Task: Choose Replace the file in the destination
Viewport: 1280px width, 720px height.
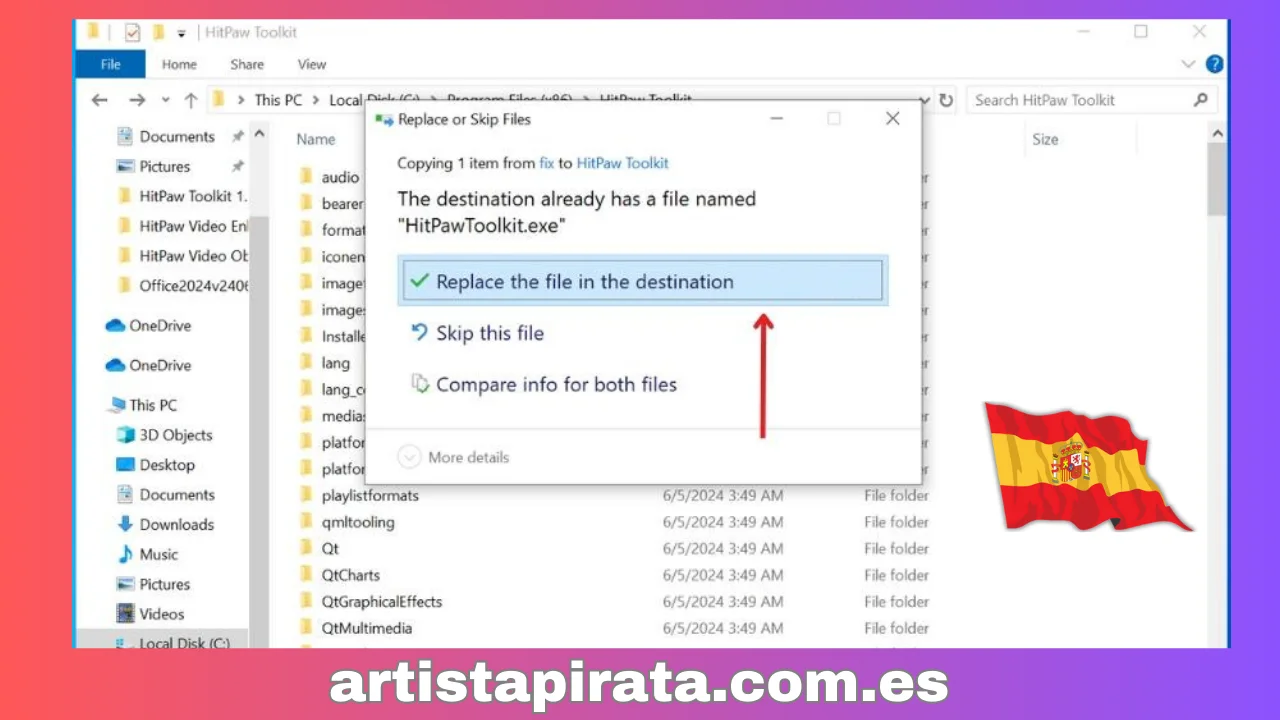Action: [642, 281]
